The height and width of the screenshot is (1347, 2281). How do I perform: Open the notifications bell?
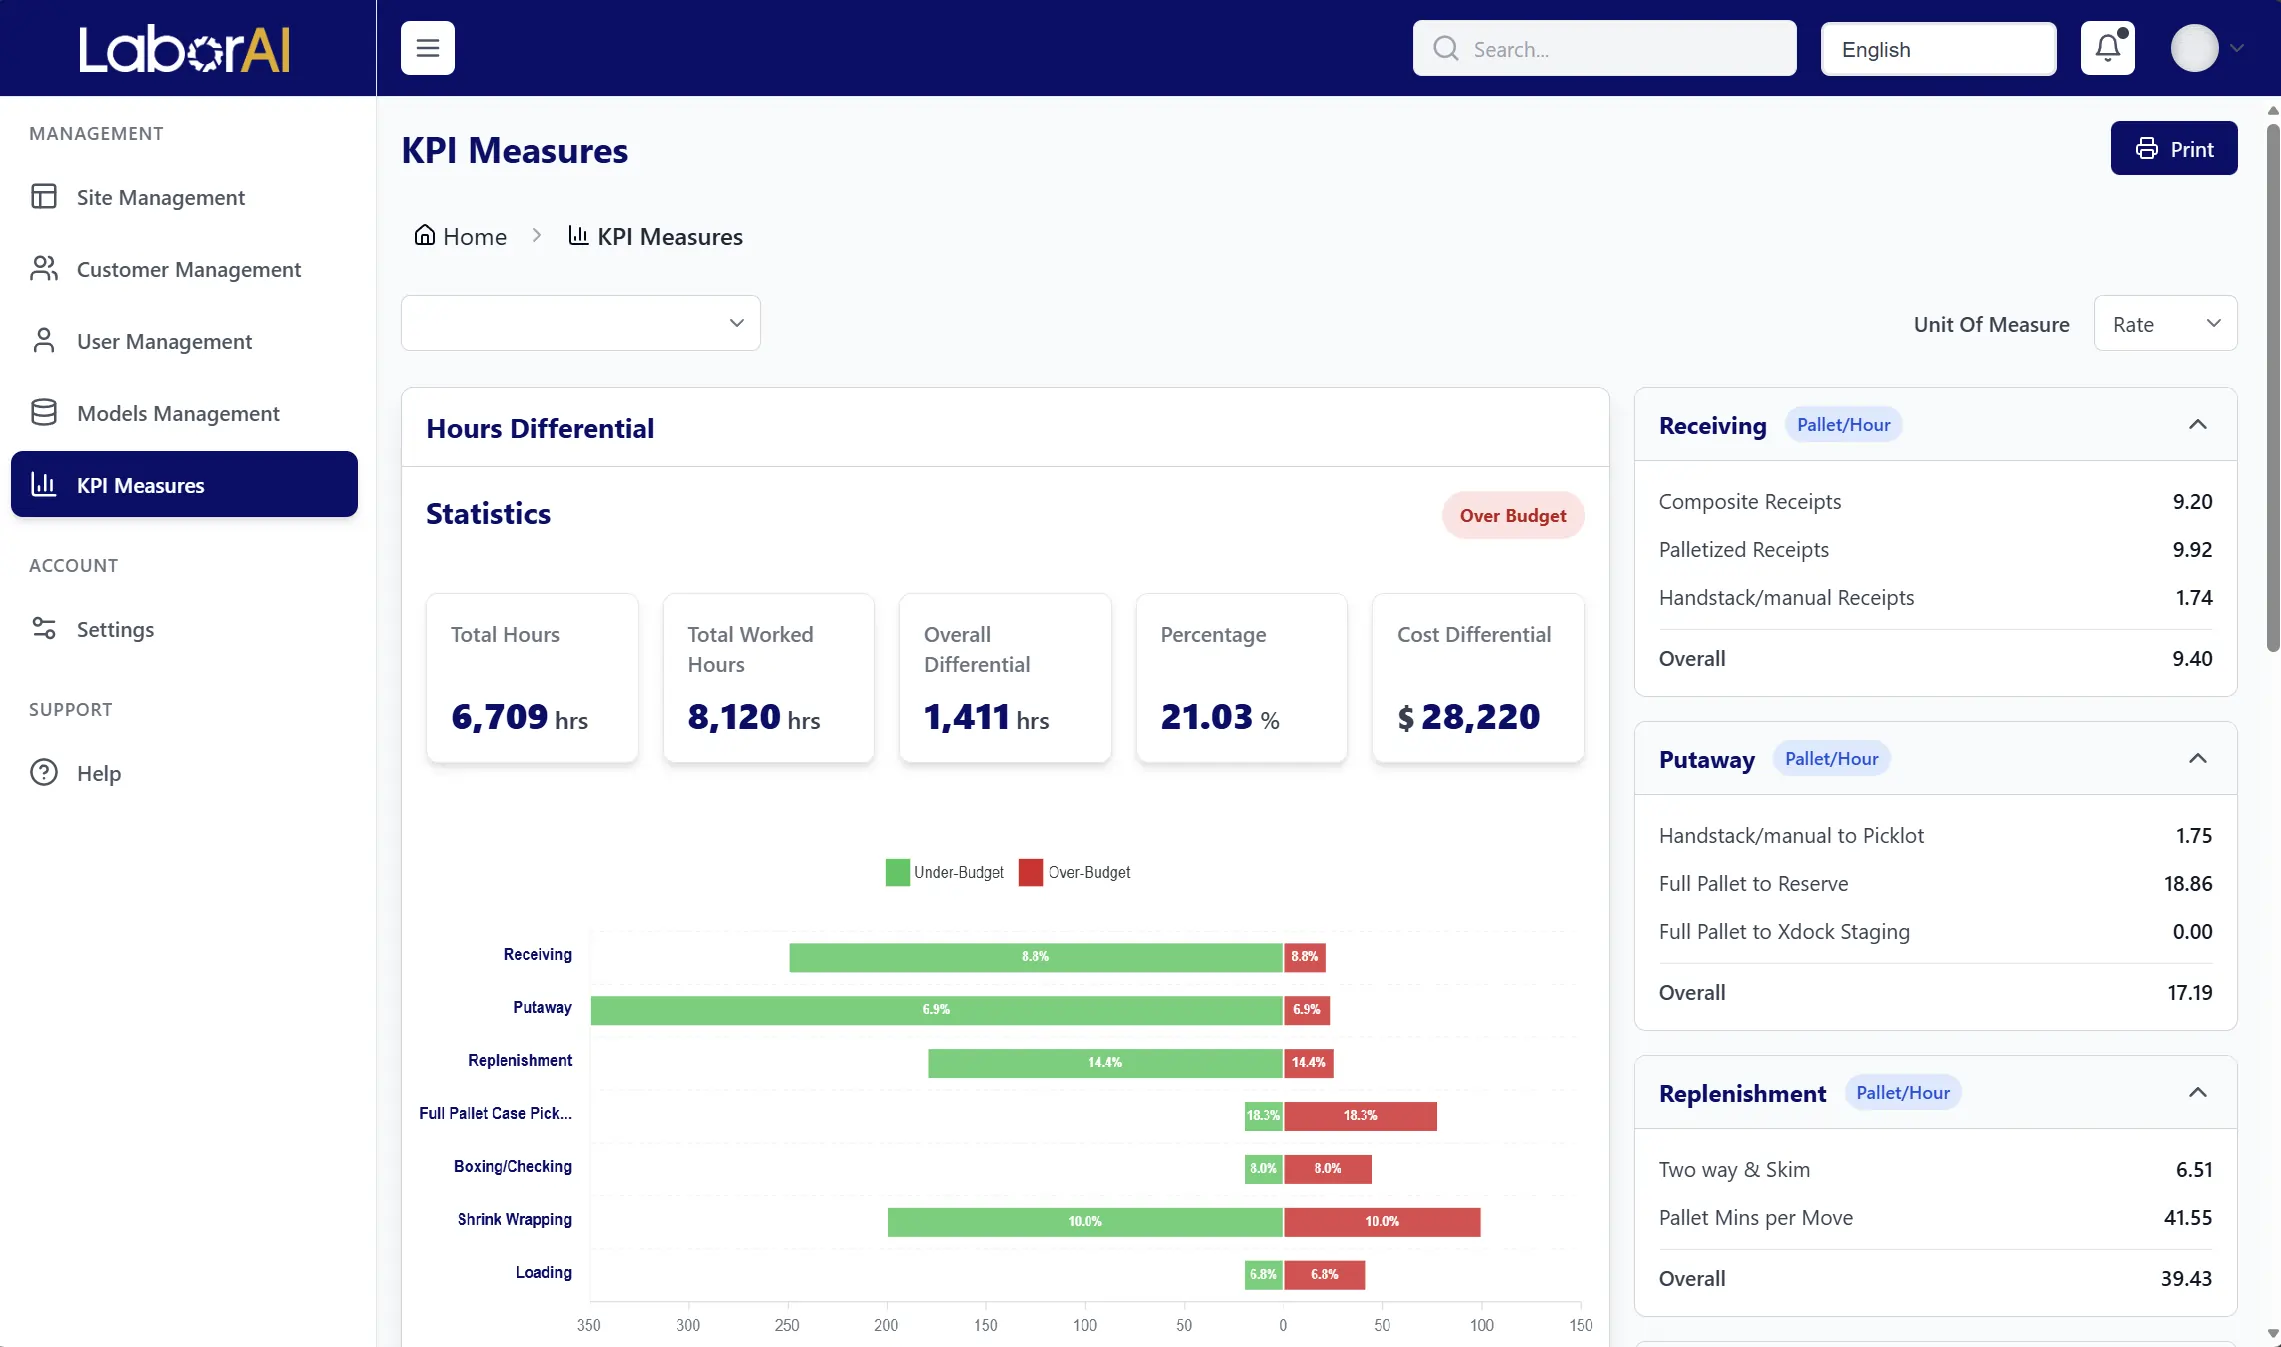pos(2107,48)
